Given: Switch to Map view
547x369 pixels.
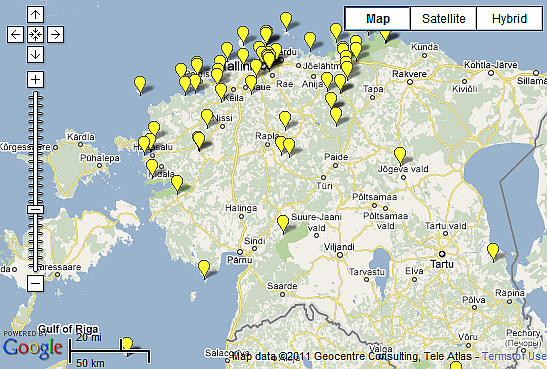Looking at the screenshot, I should 377,18.
